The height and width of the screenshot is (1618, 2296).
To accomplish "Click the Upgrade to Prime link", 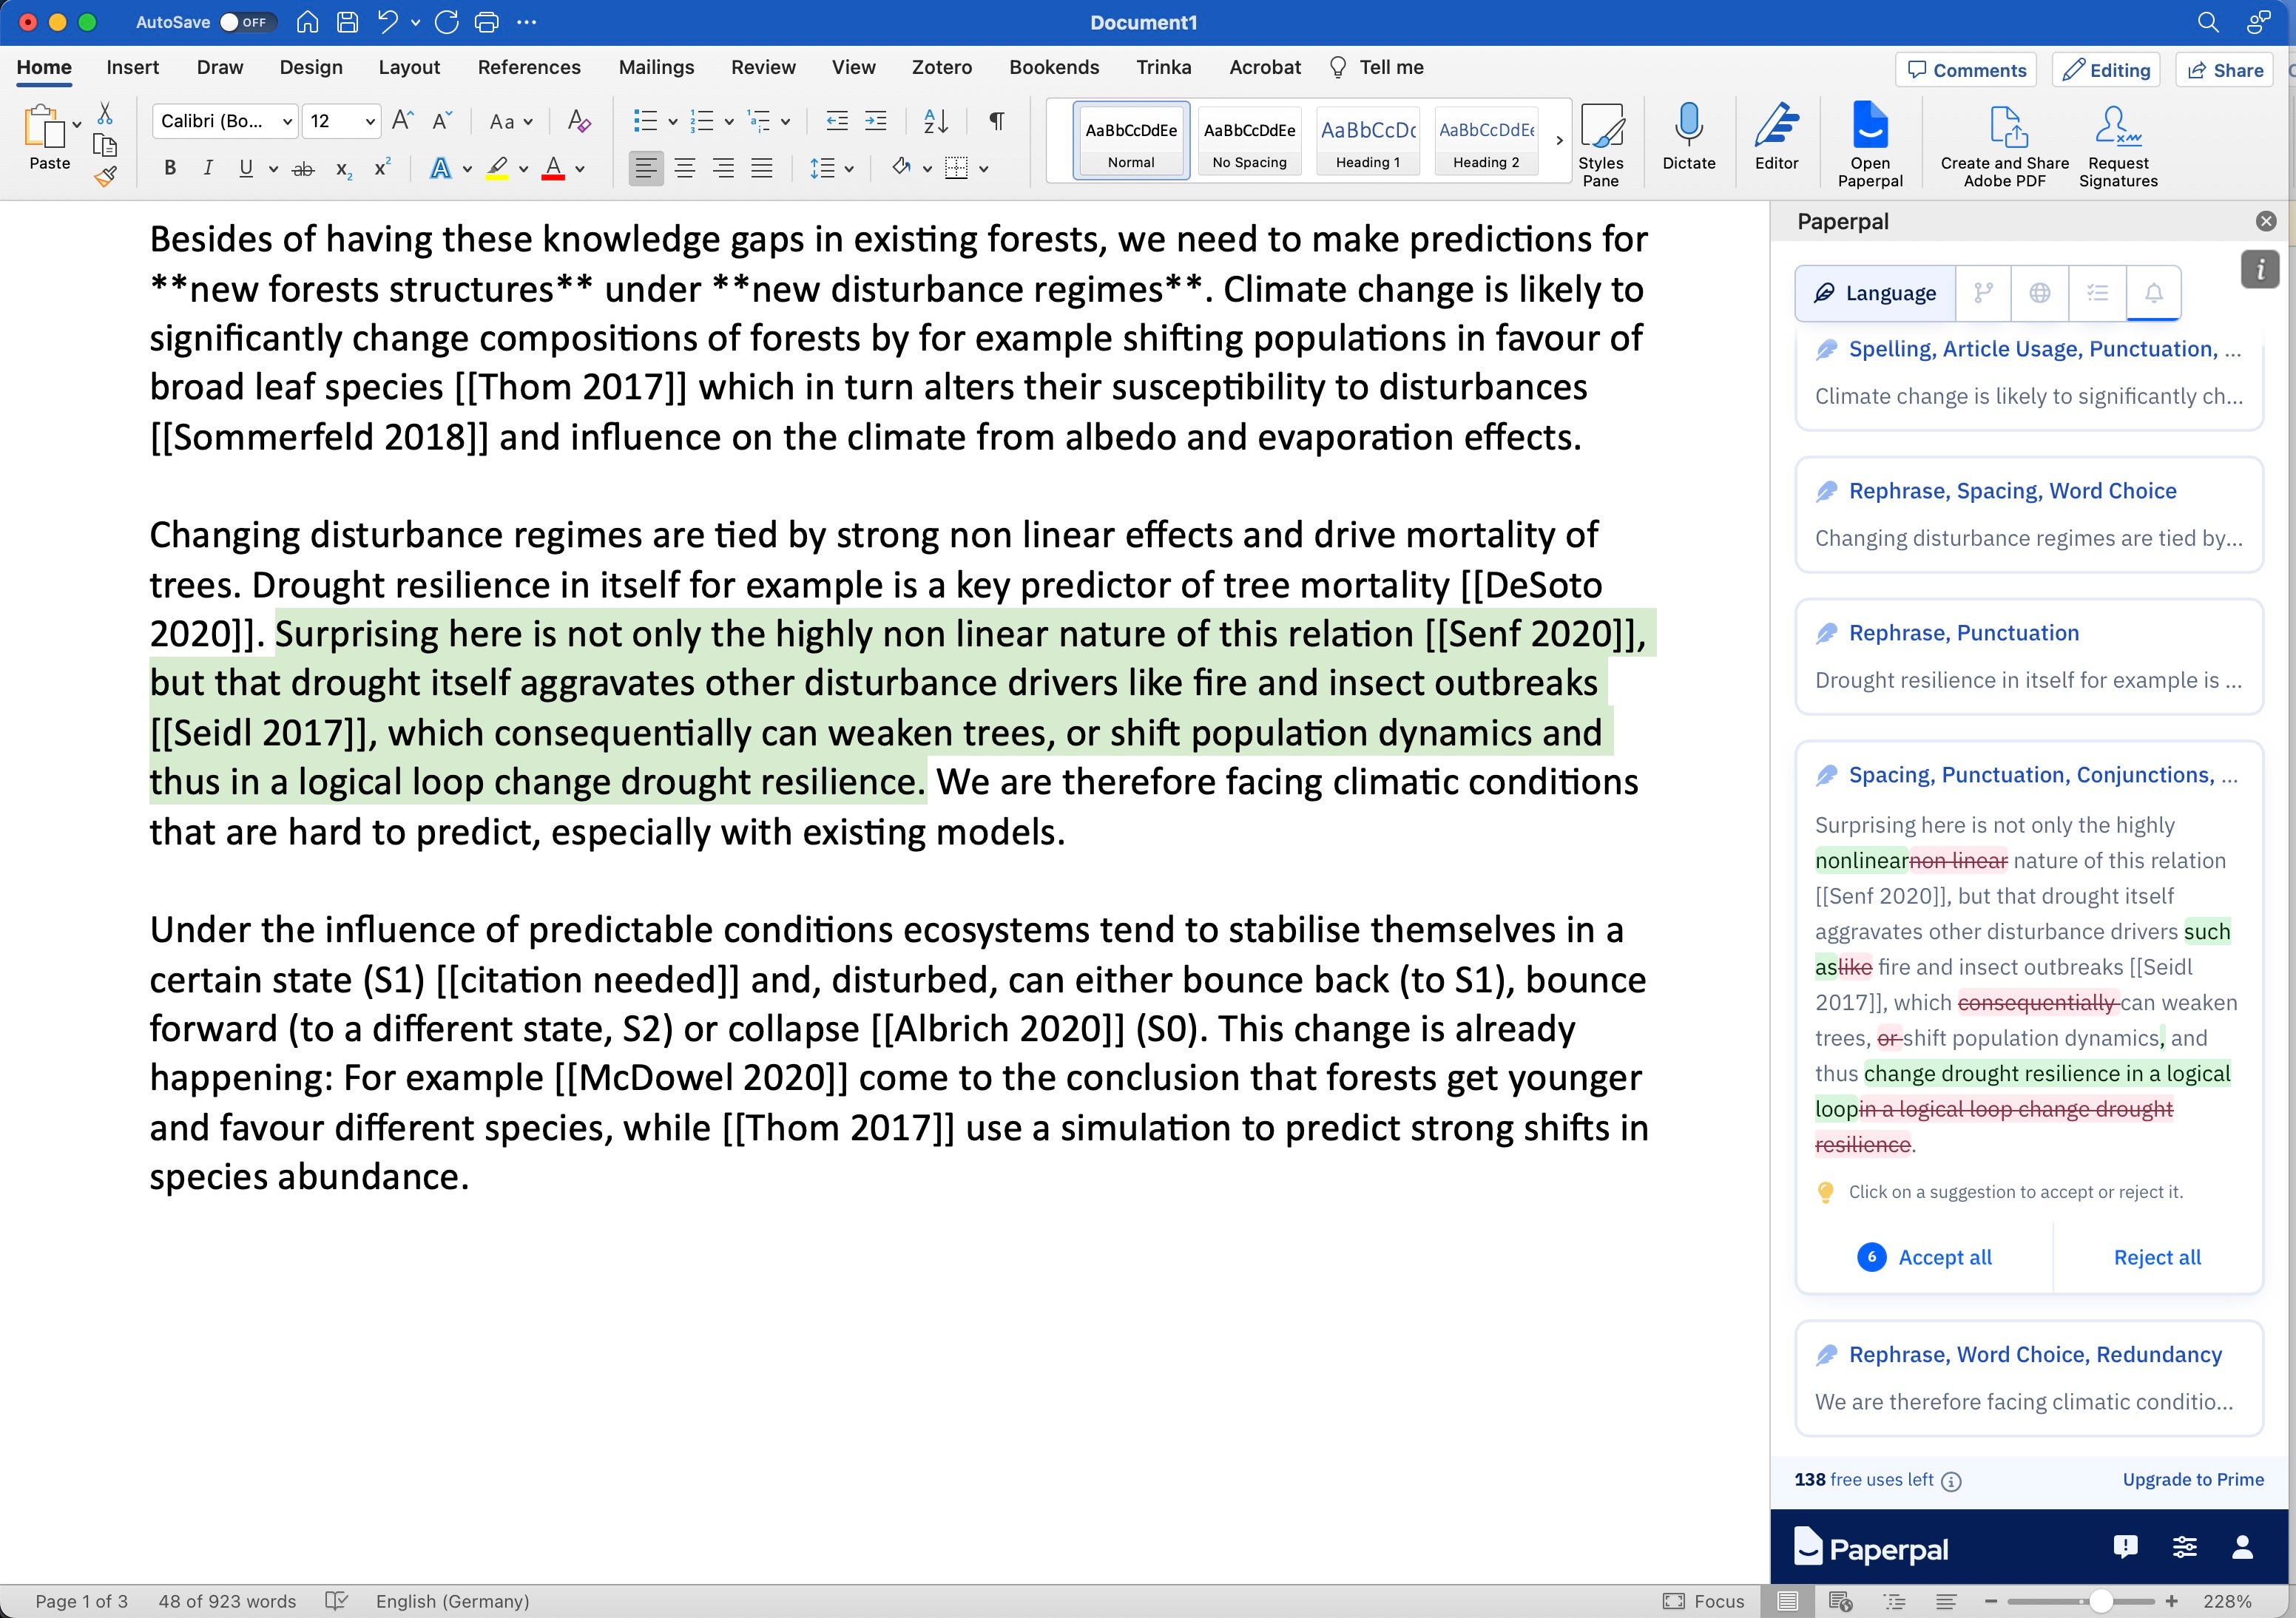I will pyautogui.click(x=2192, y=1479).
